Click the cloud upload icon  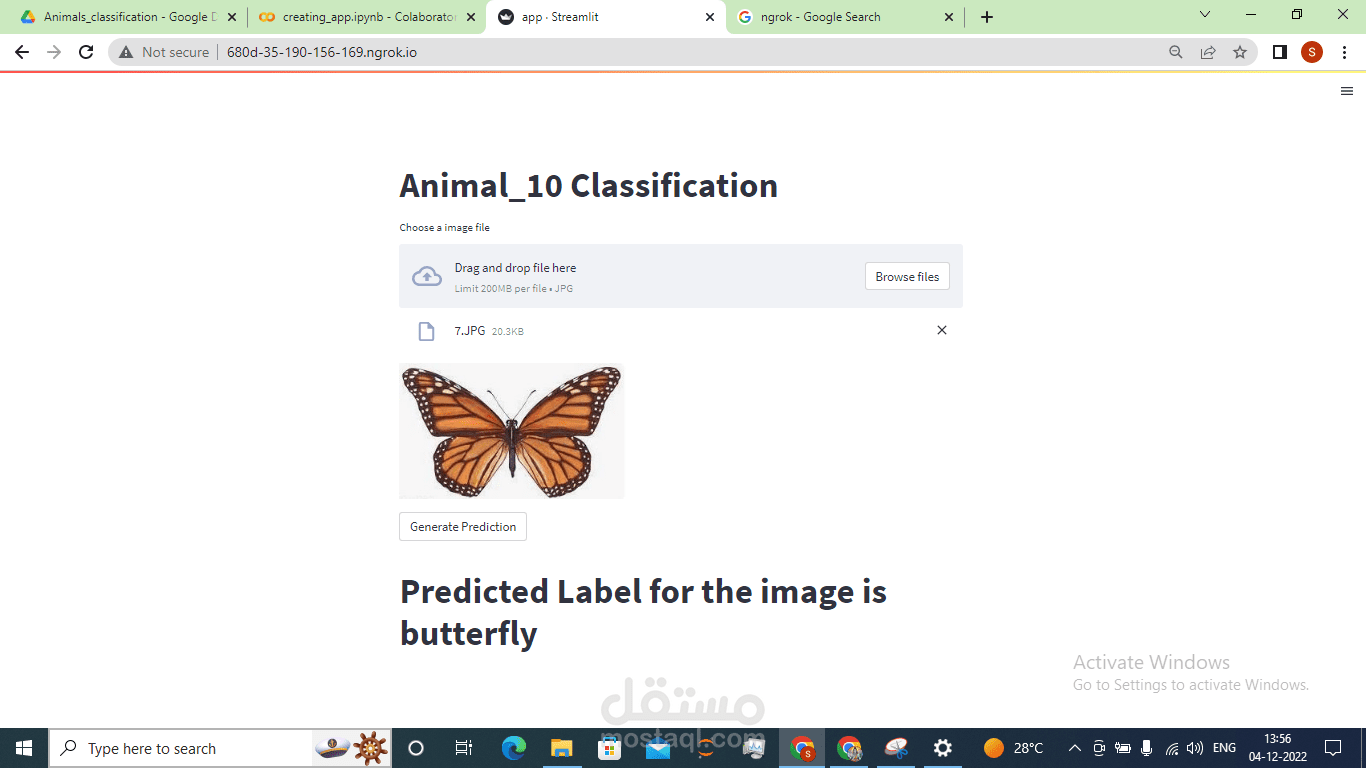point(427,277)
